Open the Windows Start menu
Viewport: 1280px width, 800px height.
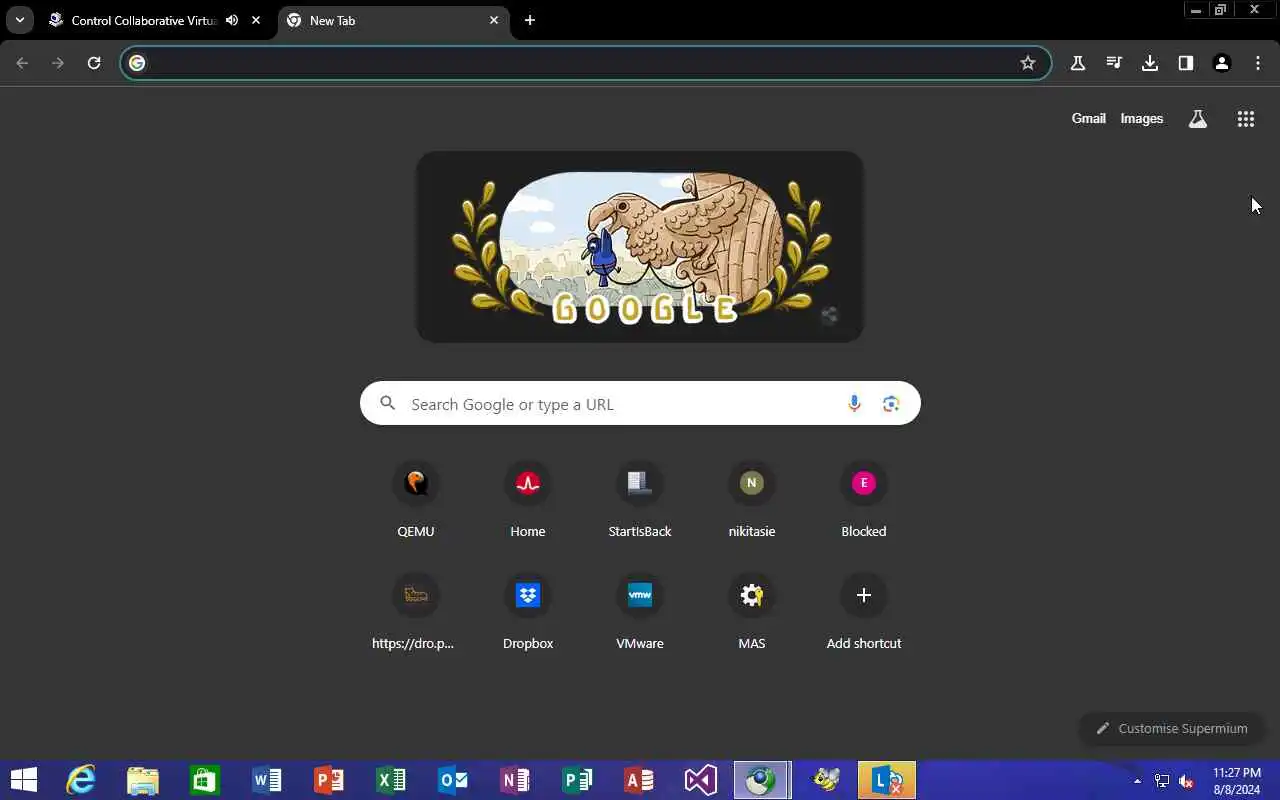point(24,780)
